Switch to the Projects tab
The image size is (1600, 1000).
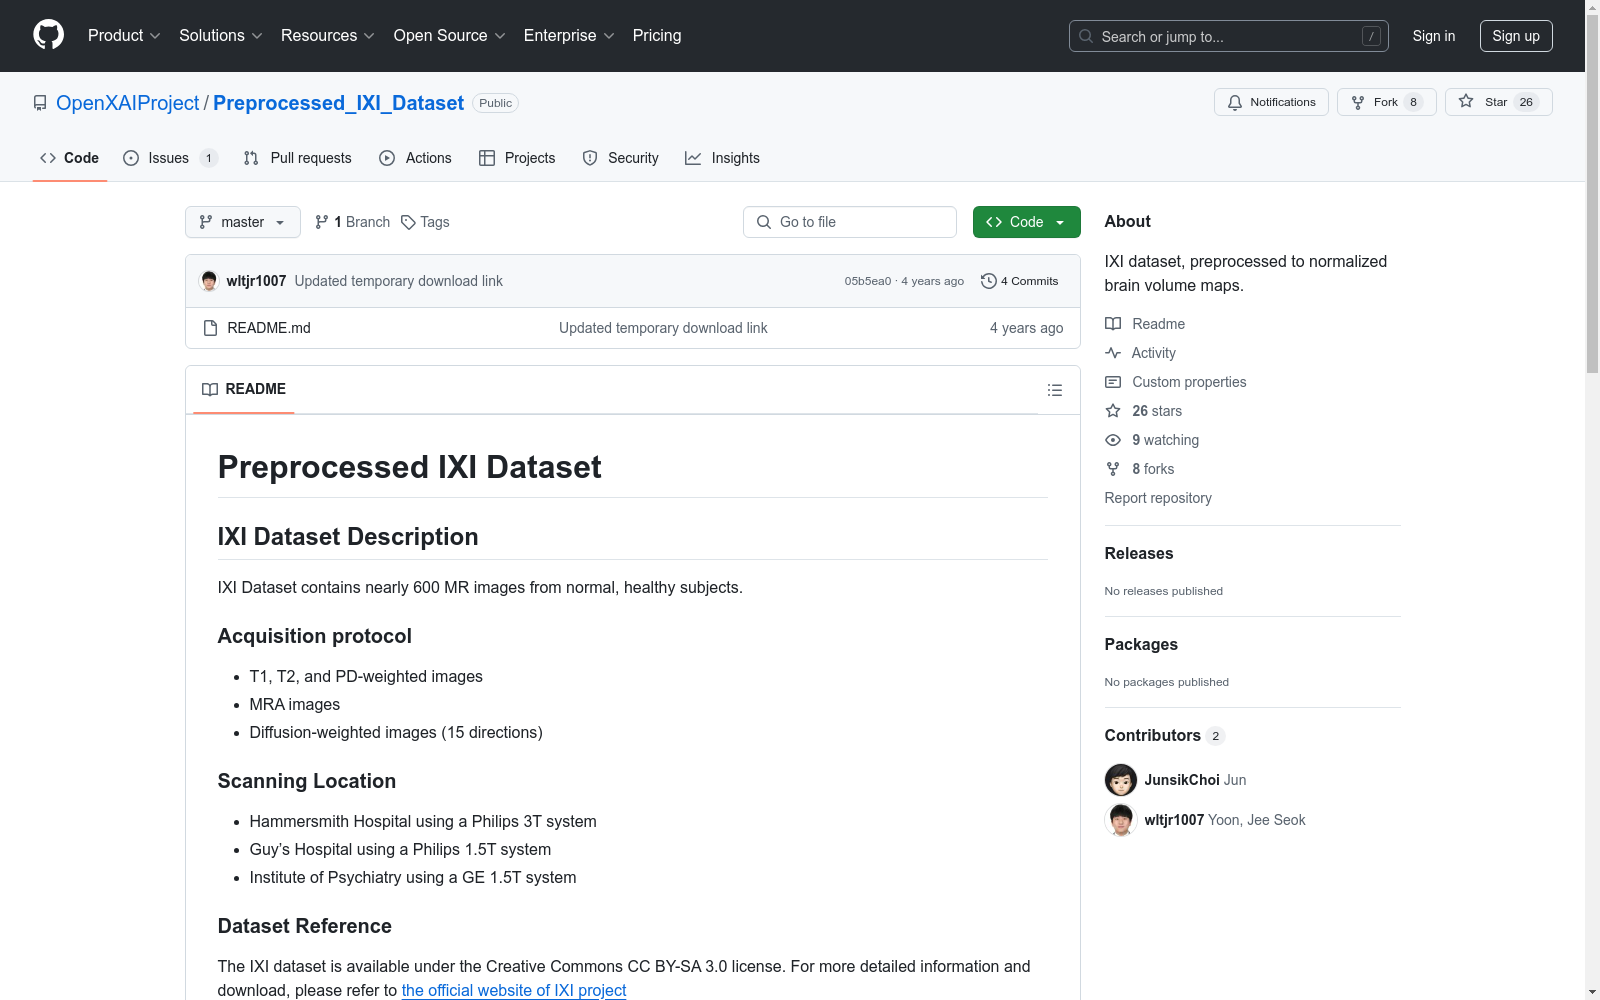(517, 158)
